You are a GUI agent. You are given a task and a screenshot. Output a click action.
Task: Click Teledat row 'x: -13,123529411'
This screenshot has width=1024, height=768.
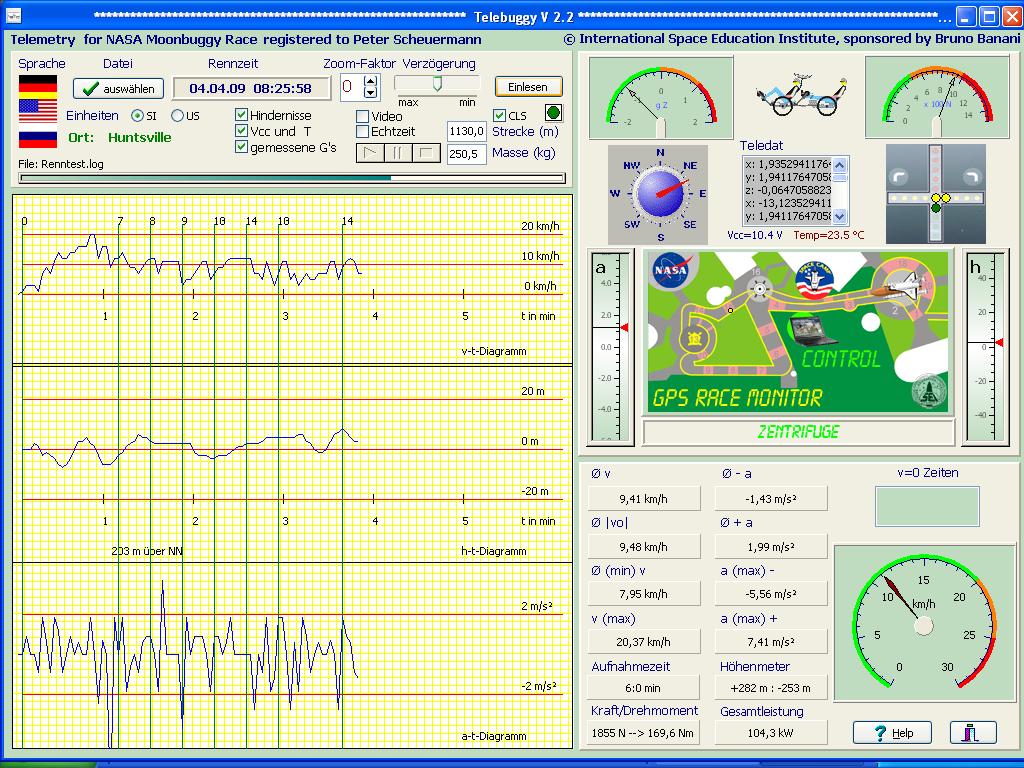pyautogui.click(x=788, y=202)
